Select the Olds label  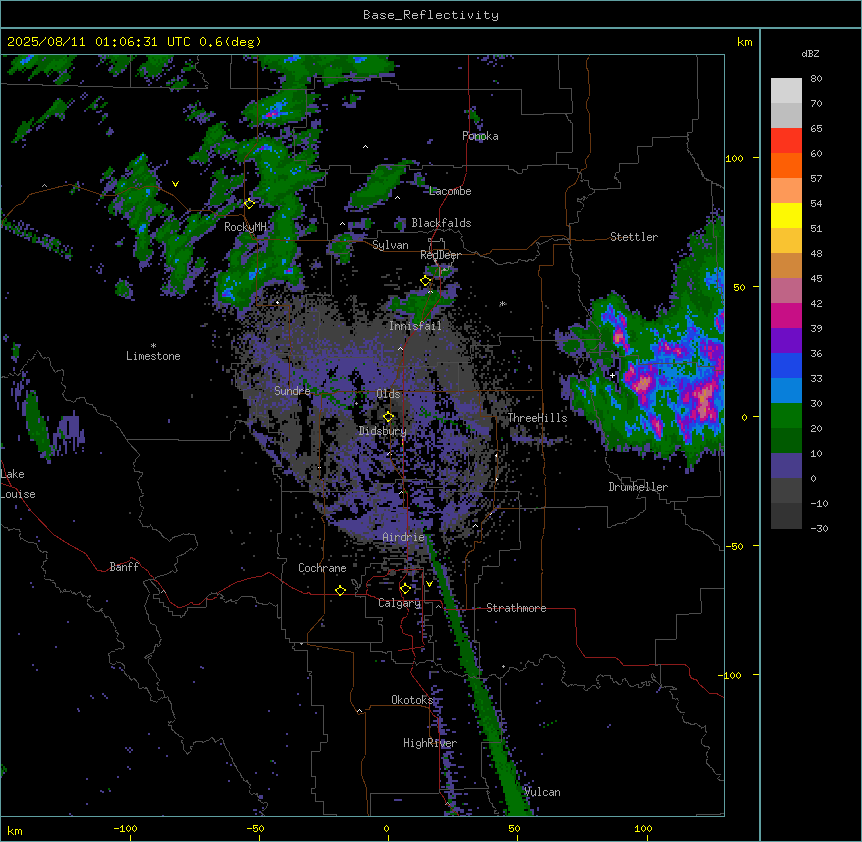(x=388, y=394)
